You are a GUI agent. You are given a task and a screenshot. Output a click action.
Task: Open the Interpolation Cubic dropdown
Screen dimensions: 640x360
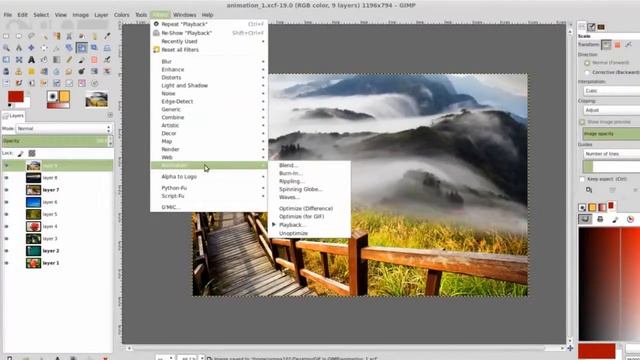coord(611,91)
